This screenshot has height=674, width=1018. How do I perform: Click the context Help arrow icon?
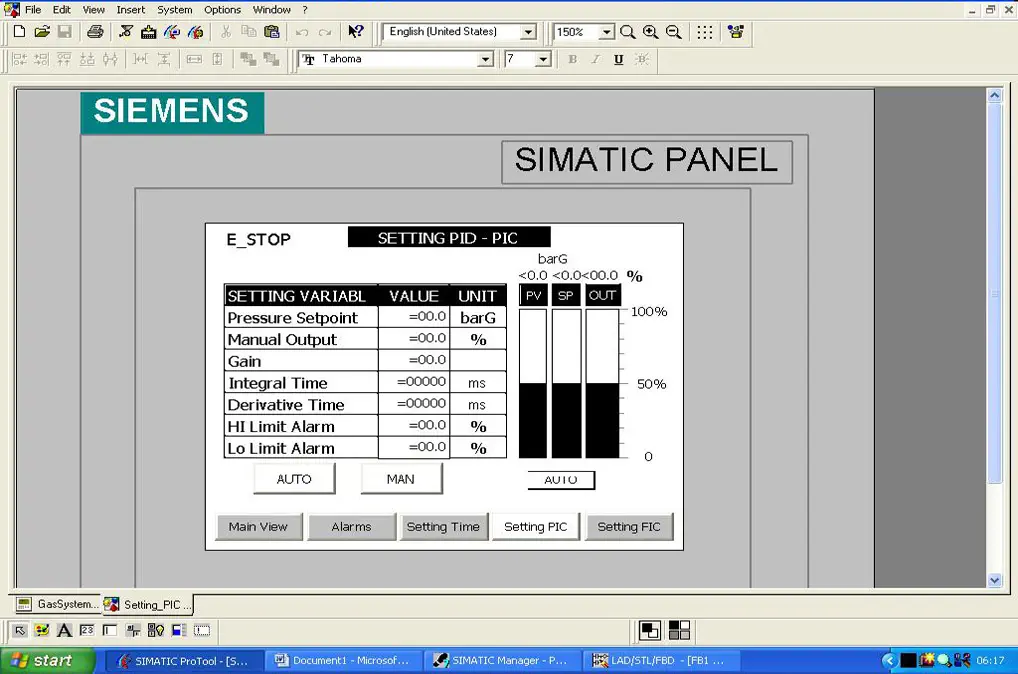point(355,32)
